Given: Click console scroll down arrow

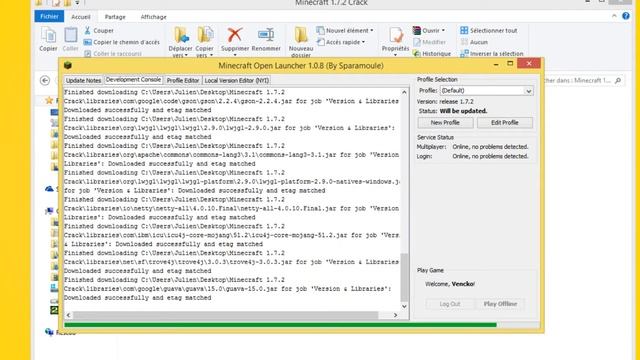Looking at the screenshot, I should click(404, 307).
